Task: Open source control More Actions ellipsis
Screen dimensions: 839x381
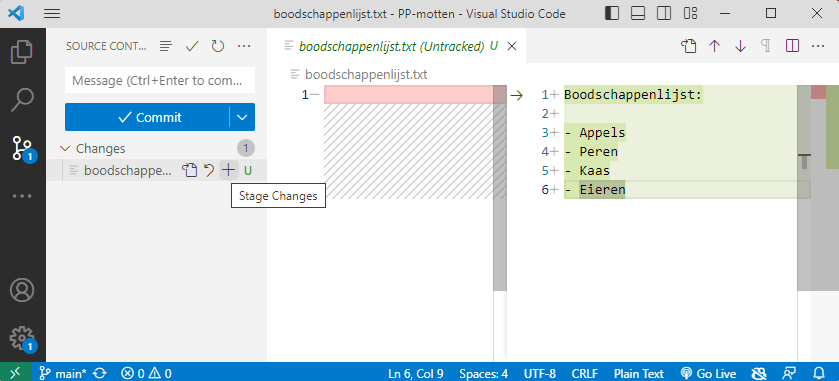Action: coord(244,47)
